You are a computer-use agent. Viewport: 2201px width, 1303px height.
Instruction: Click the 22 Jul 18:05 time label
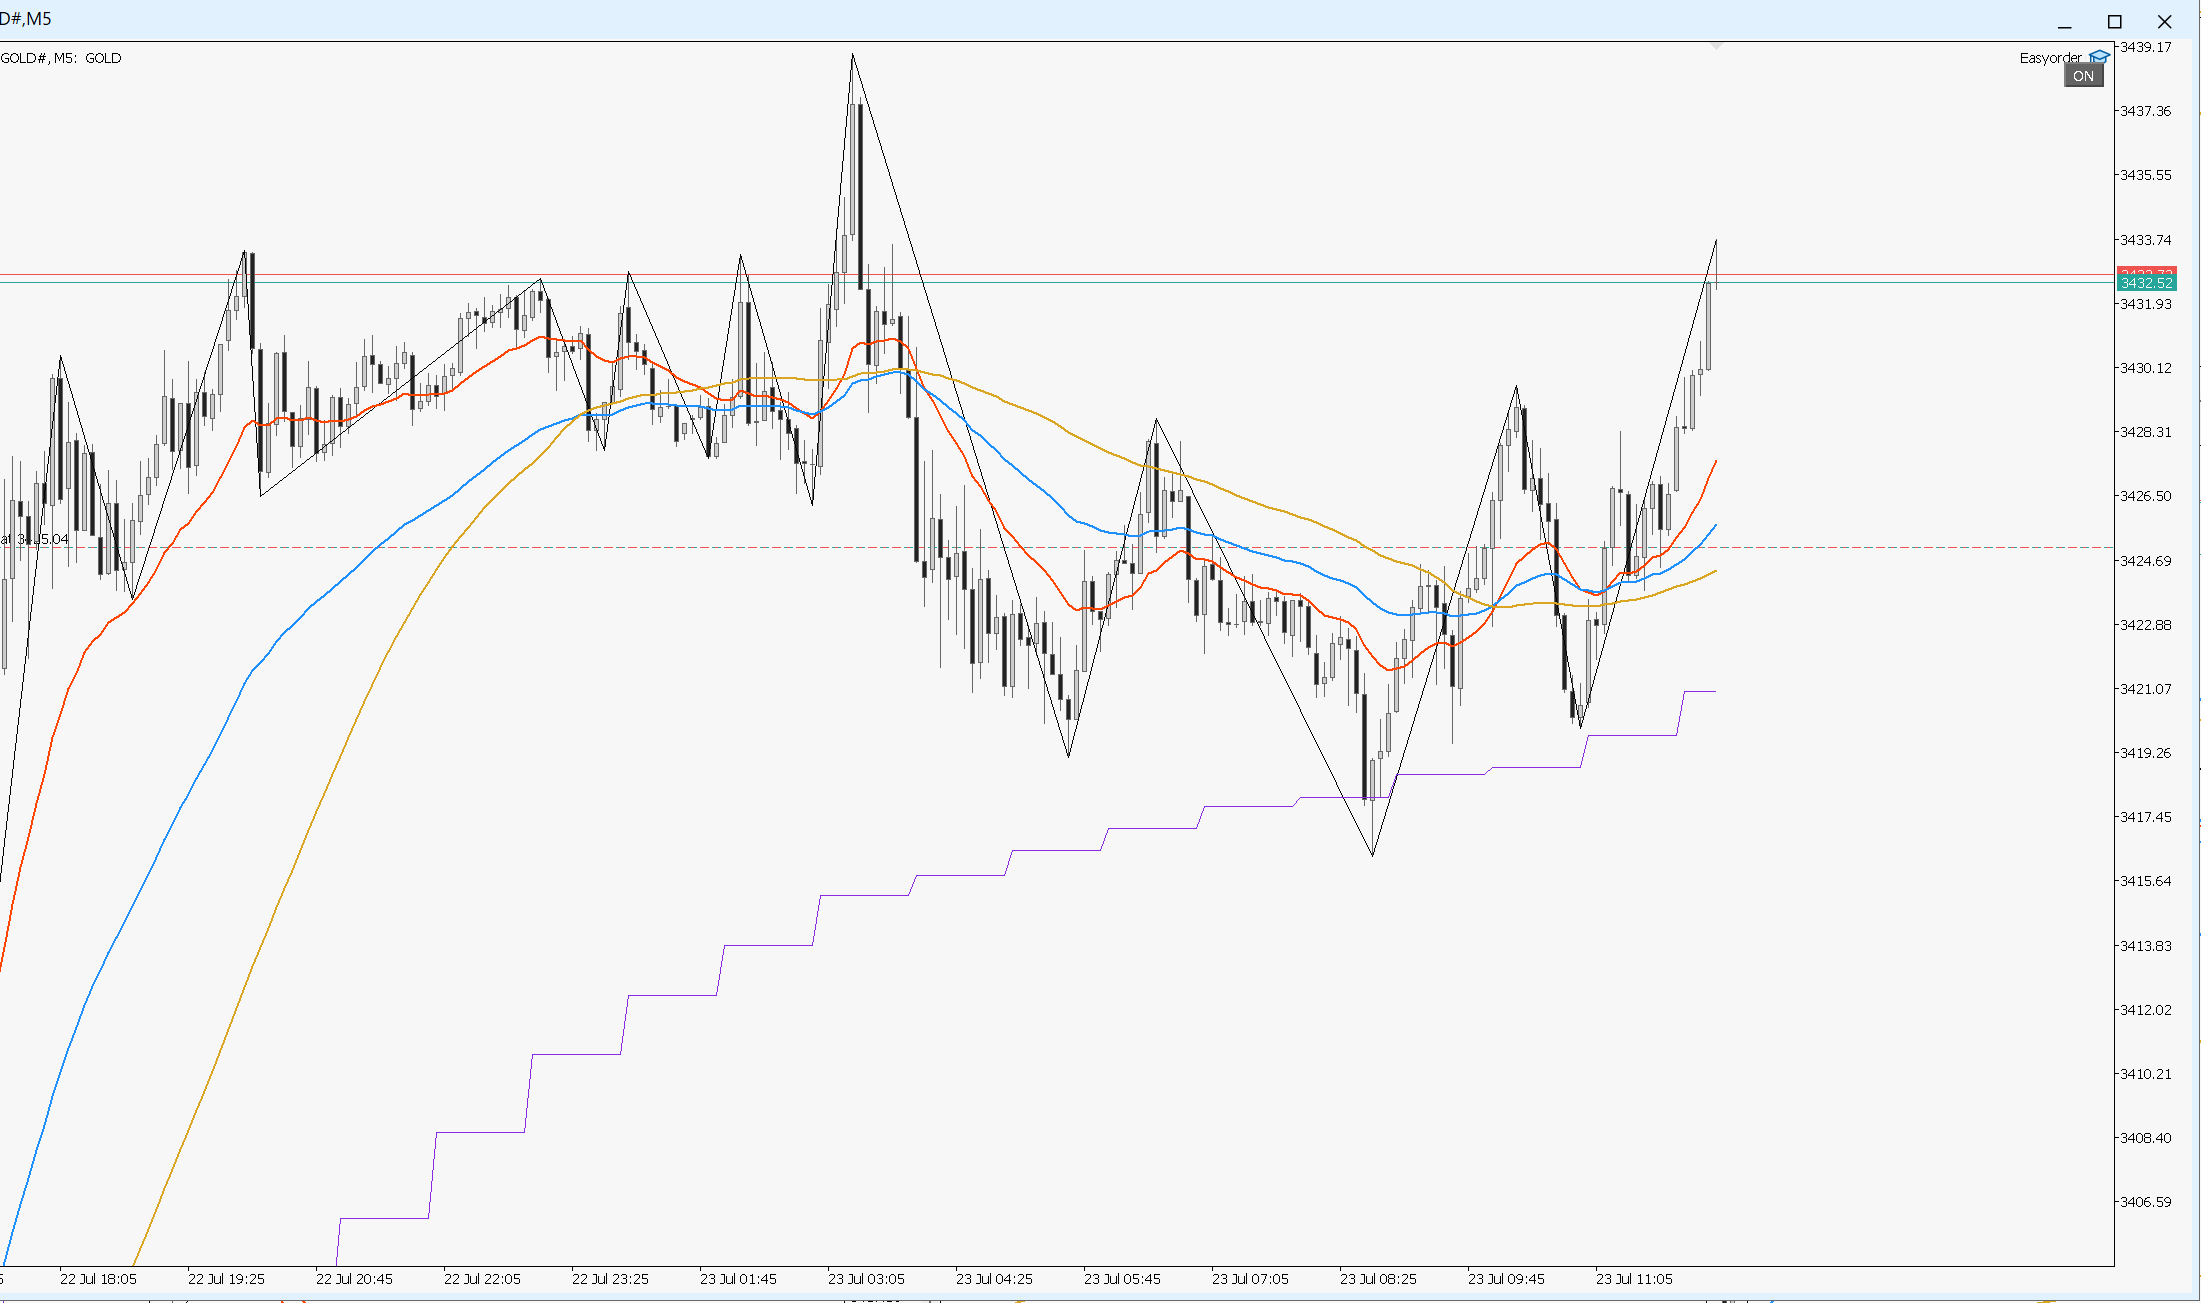[x=98, y=1279]
